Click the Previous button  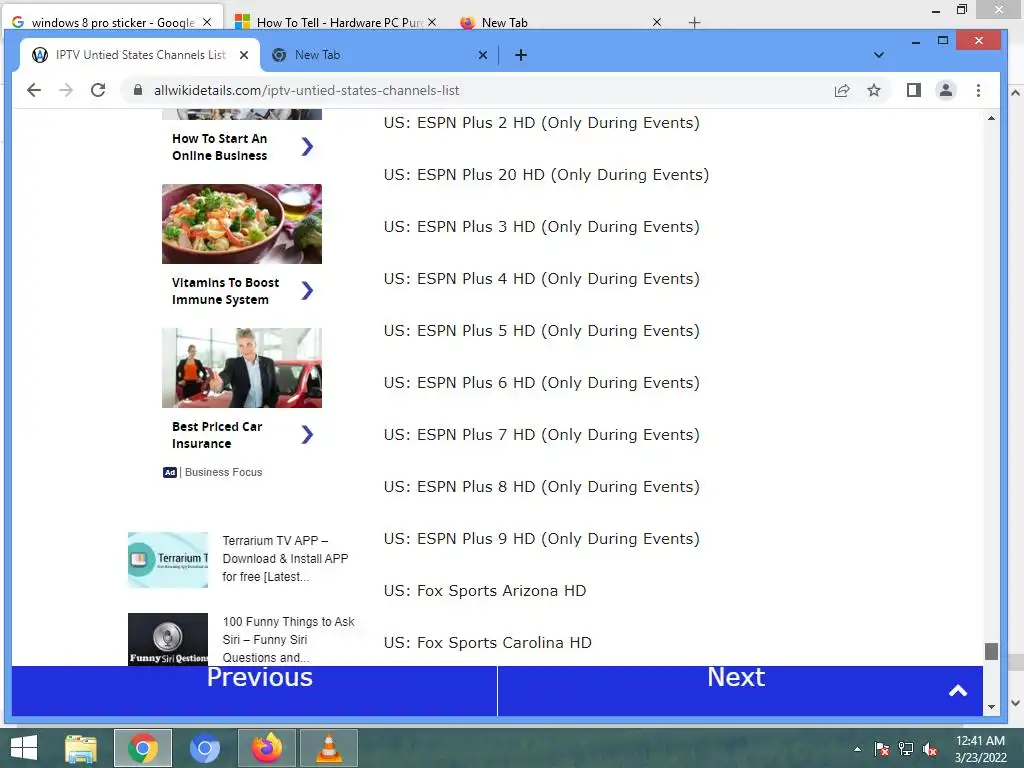(x=255, y=691)
